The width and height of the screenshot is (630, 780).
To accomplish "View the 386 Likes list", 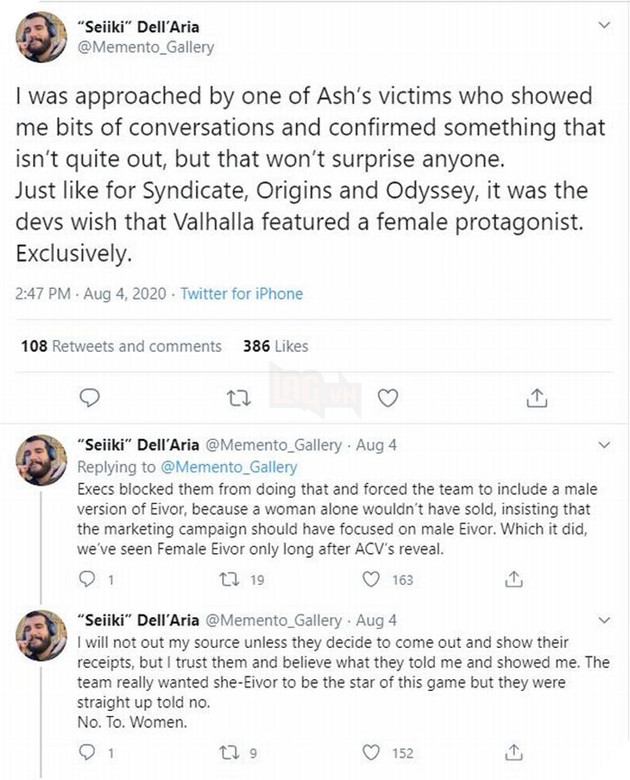I will pos(276,346).
